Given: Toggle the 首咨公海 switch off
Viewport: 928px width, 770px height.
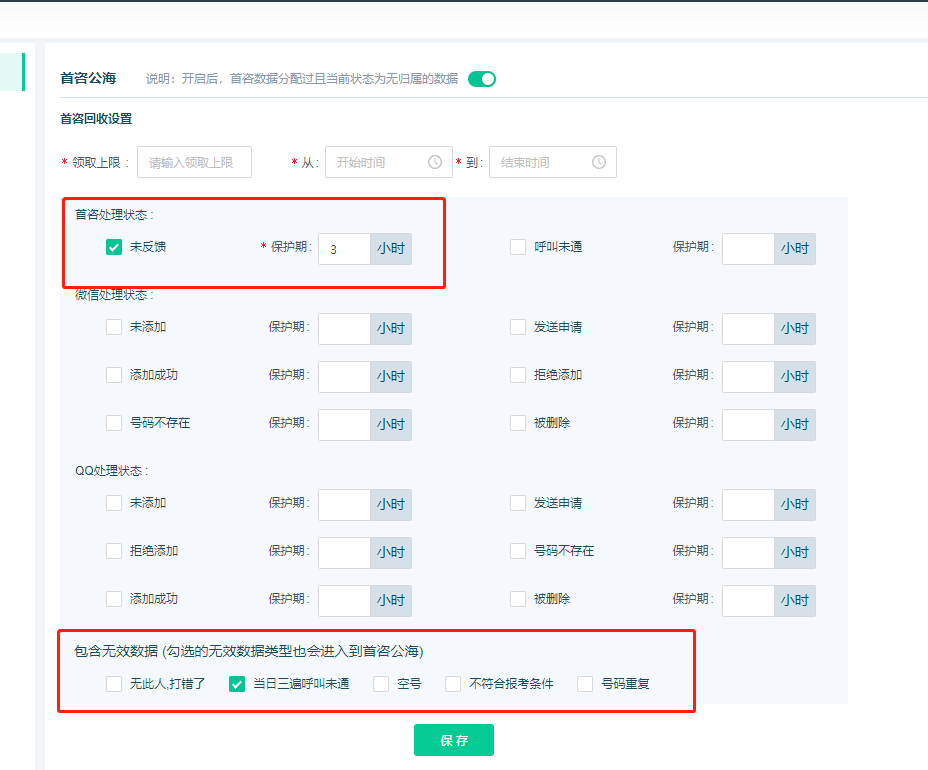Looking at the screenshot, I should click(482, 79).
